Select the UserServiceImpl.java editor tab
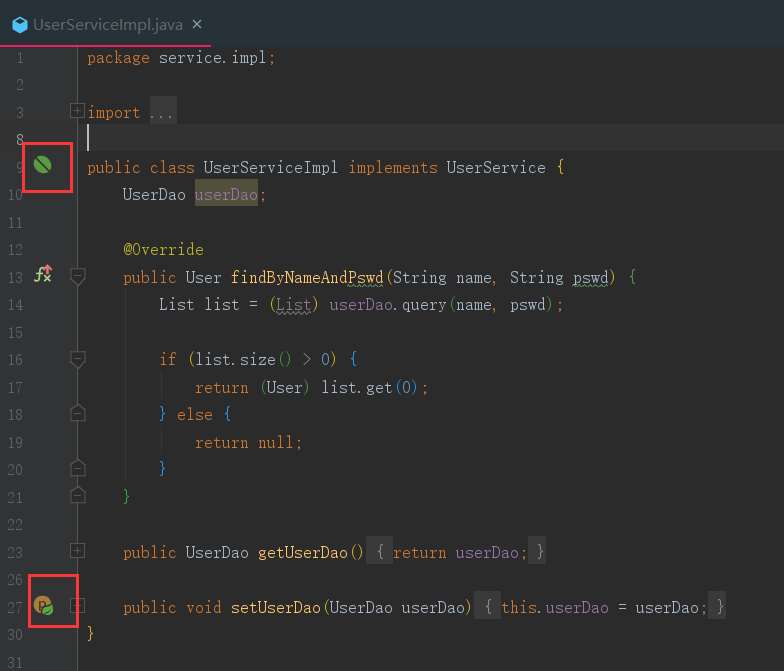The width and height of the screenshot is (784, 671). [x=106, y=24]
